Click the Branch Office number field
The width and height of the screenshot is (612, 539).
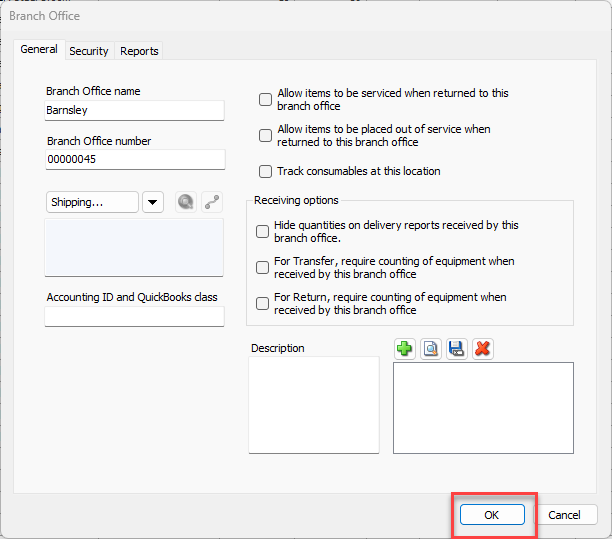point(135,159)
